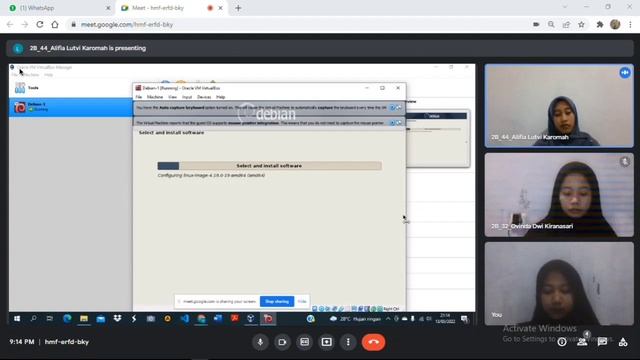Go forward in the browser
The width and height of the screenshot is (640, 360).
[25, 24]
